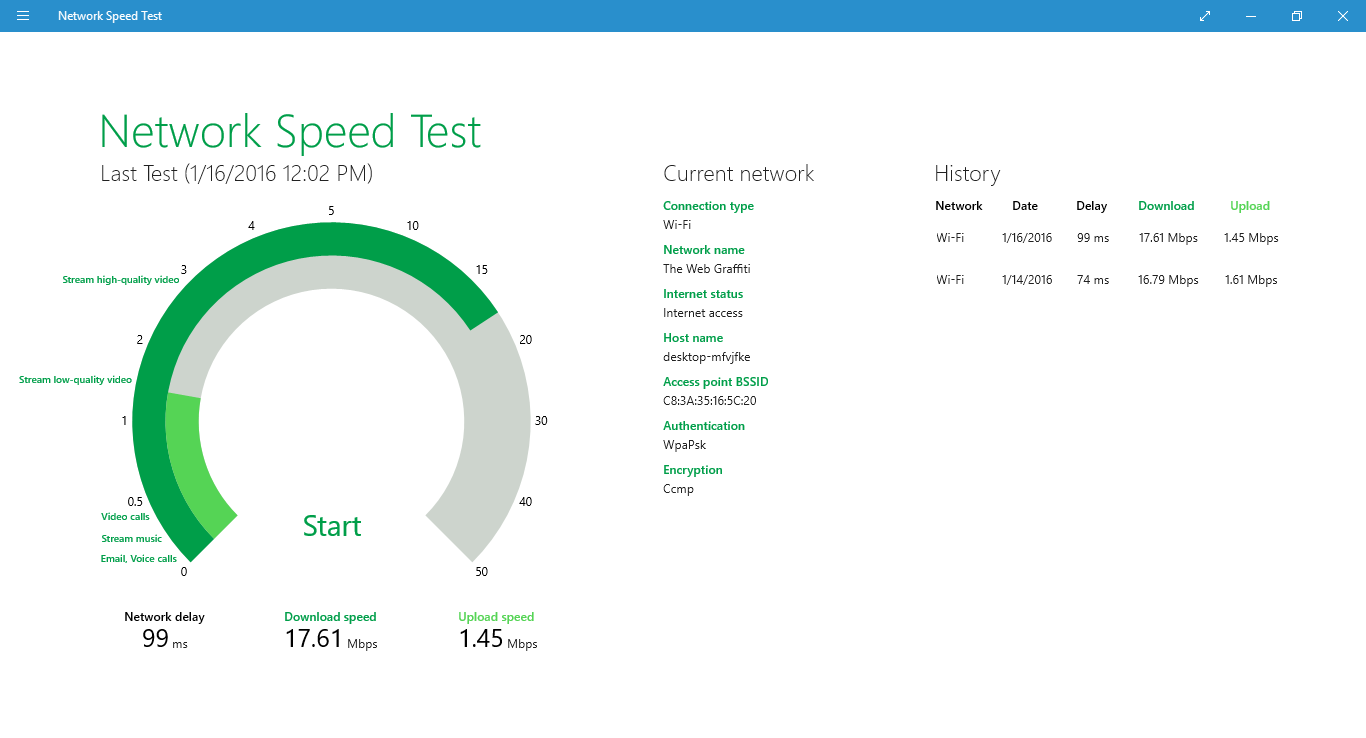Close the Network Speed Test app

[1342, 16]
